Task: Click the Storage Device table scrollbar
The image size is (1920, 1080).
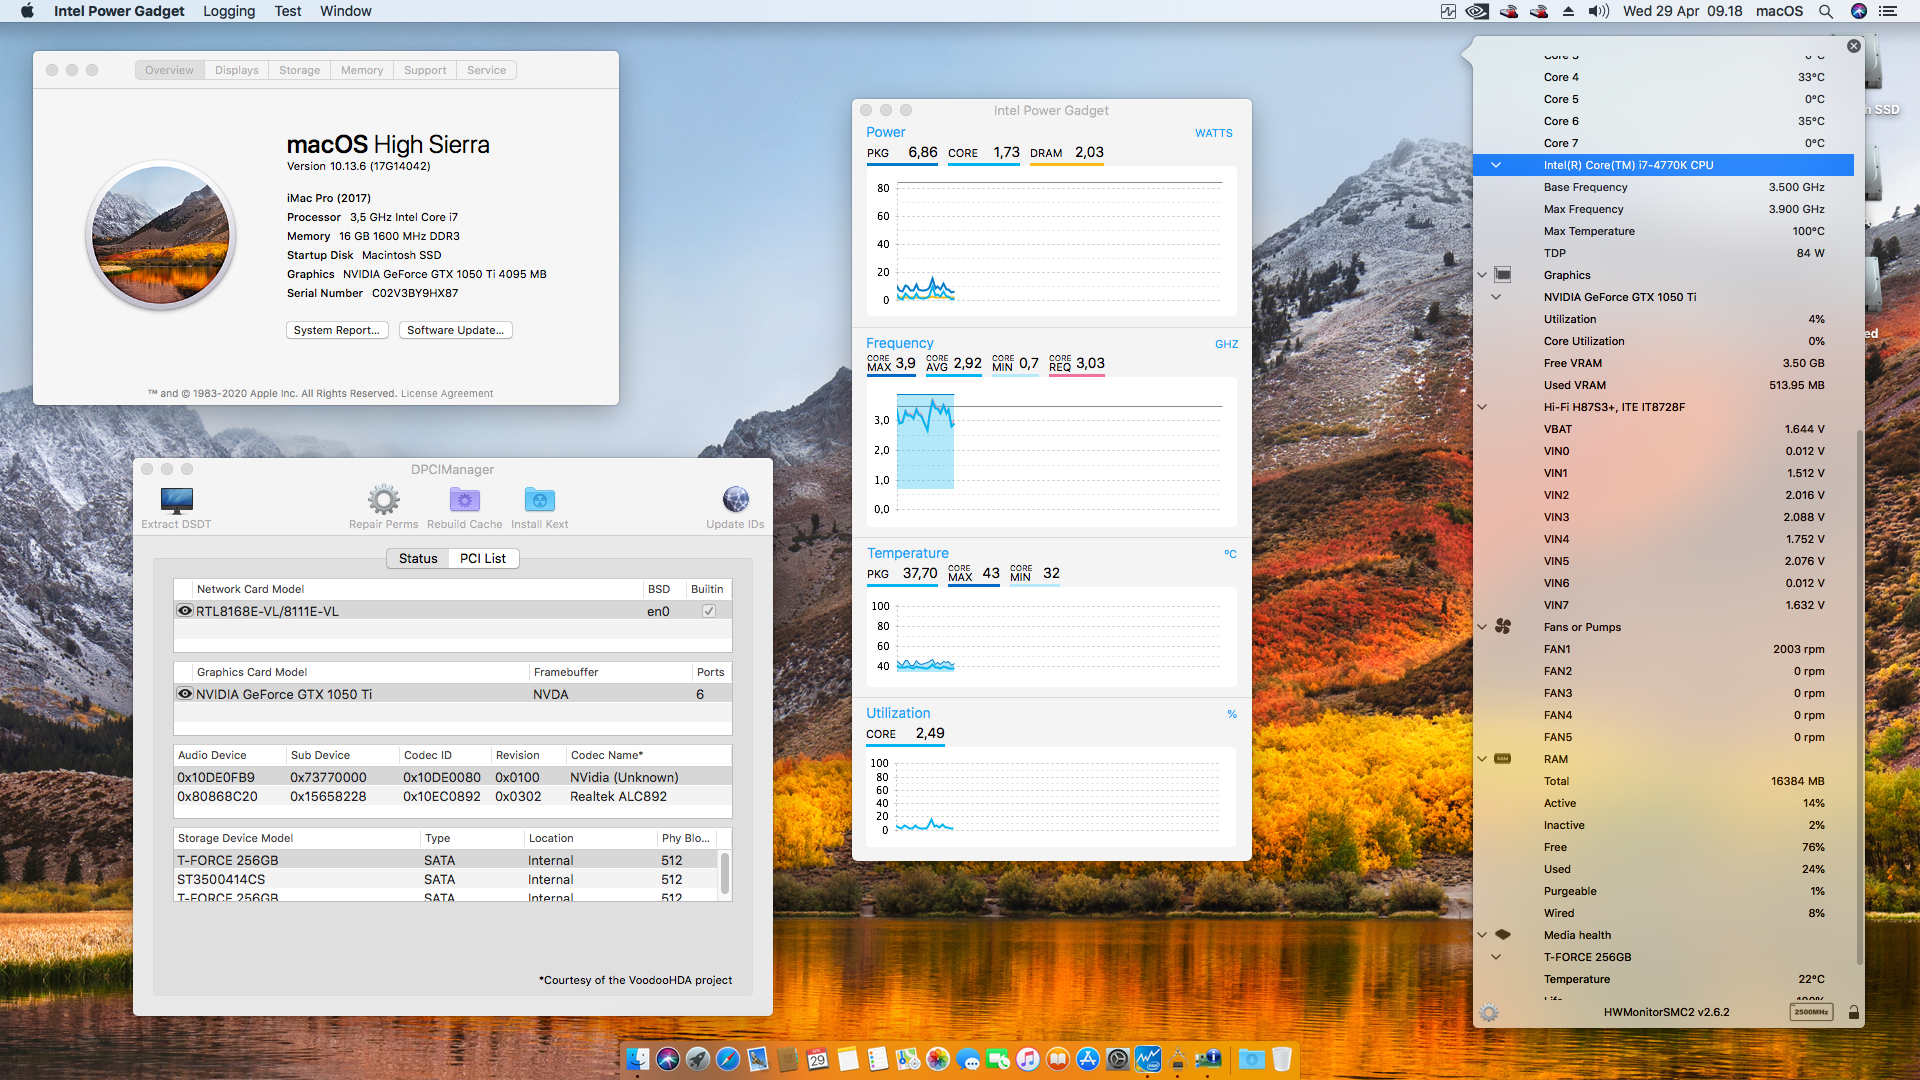Action: click(725, 873)
